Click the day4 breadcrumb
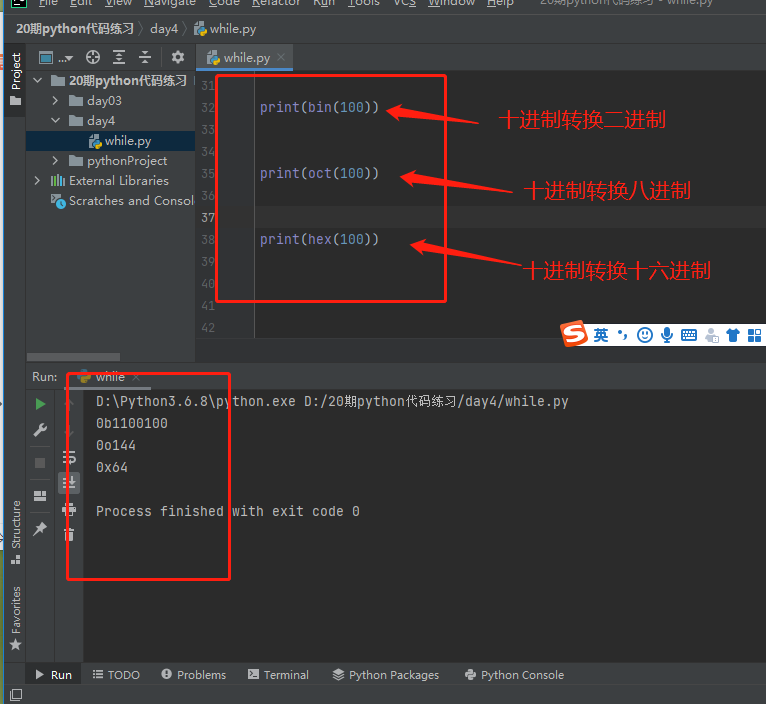 click(x=164, y=29)
